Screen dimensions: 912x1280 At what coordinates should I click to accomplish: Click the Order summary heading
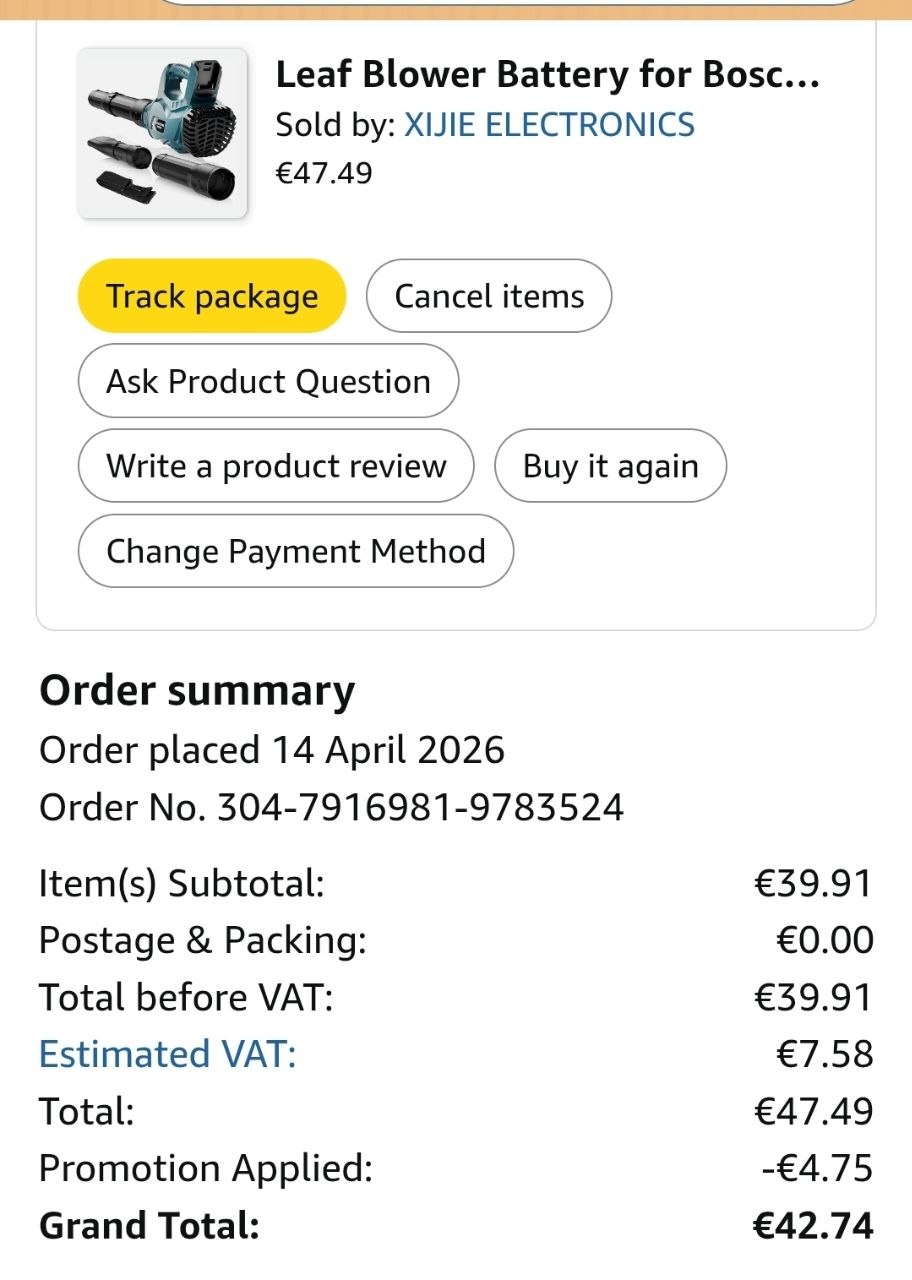197,691
